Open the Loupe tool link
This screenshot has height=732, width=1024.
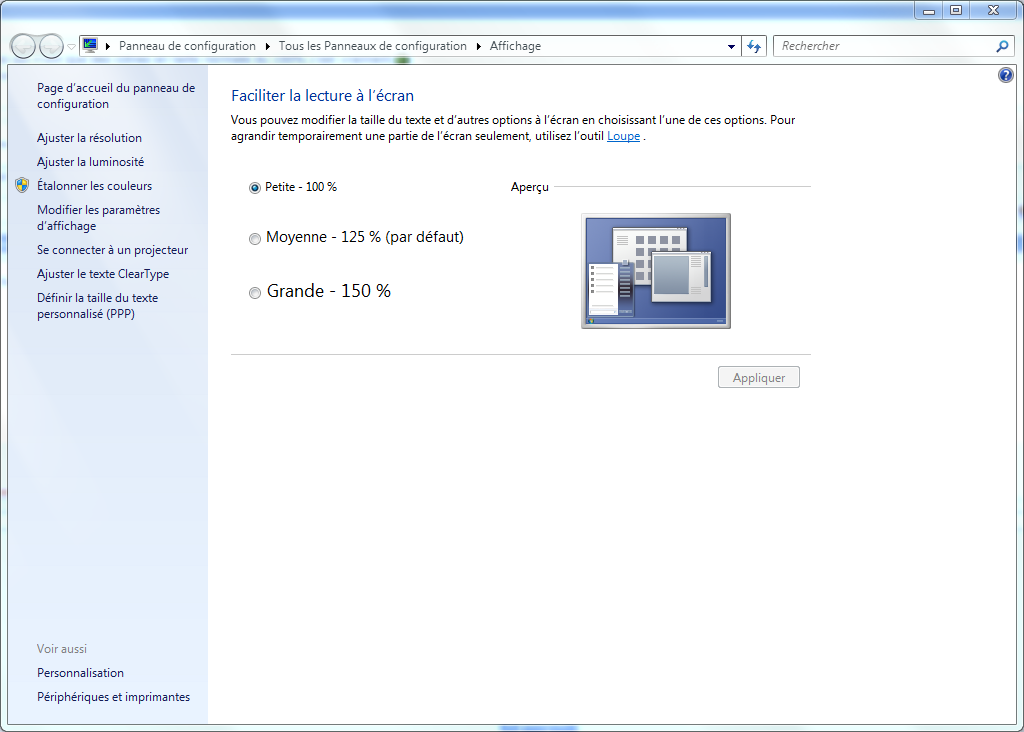[623, 136]
